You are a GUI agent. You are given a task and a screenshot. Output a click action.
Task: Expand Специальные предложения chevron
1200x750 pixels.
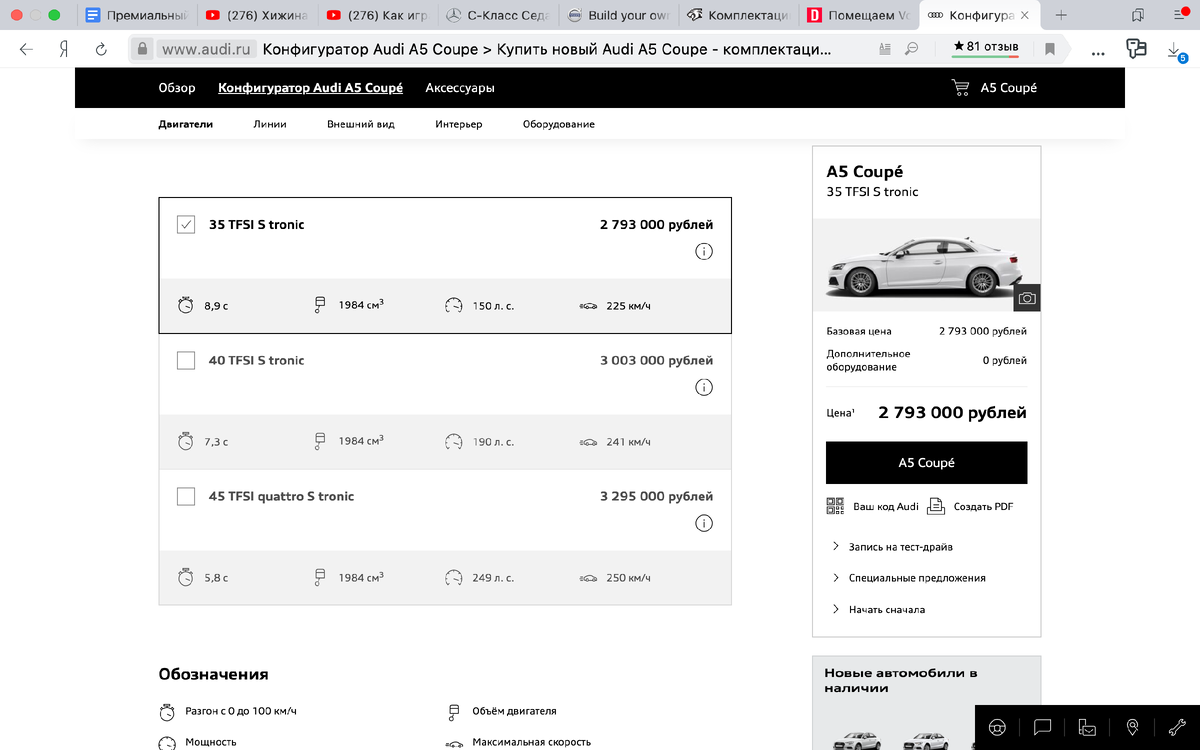pyautogui.click(x=835, y=578)
